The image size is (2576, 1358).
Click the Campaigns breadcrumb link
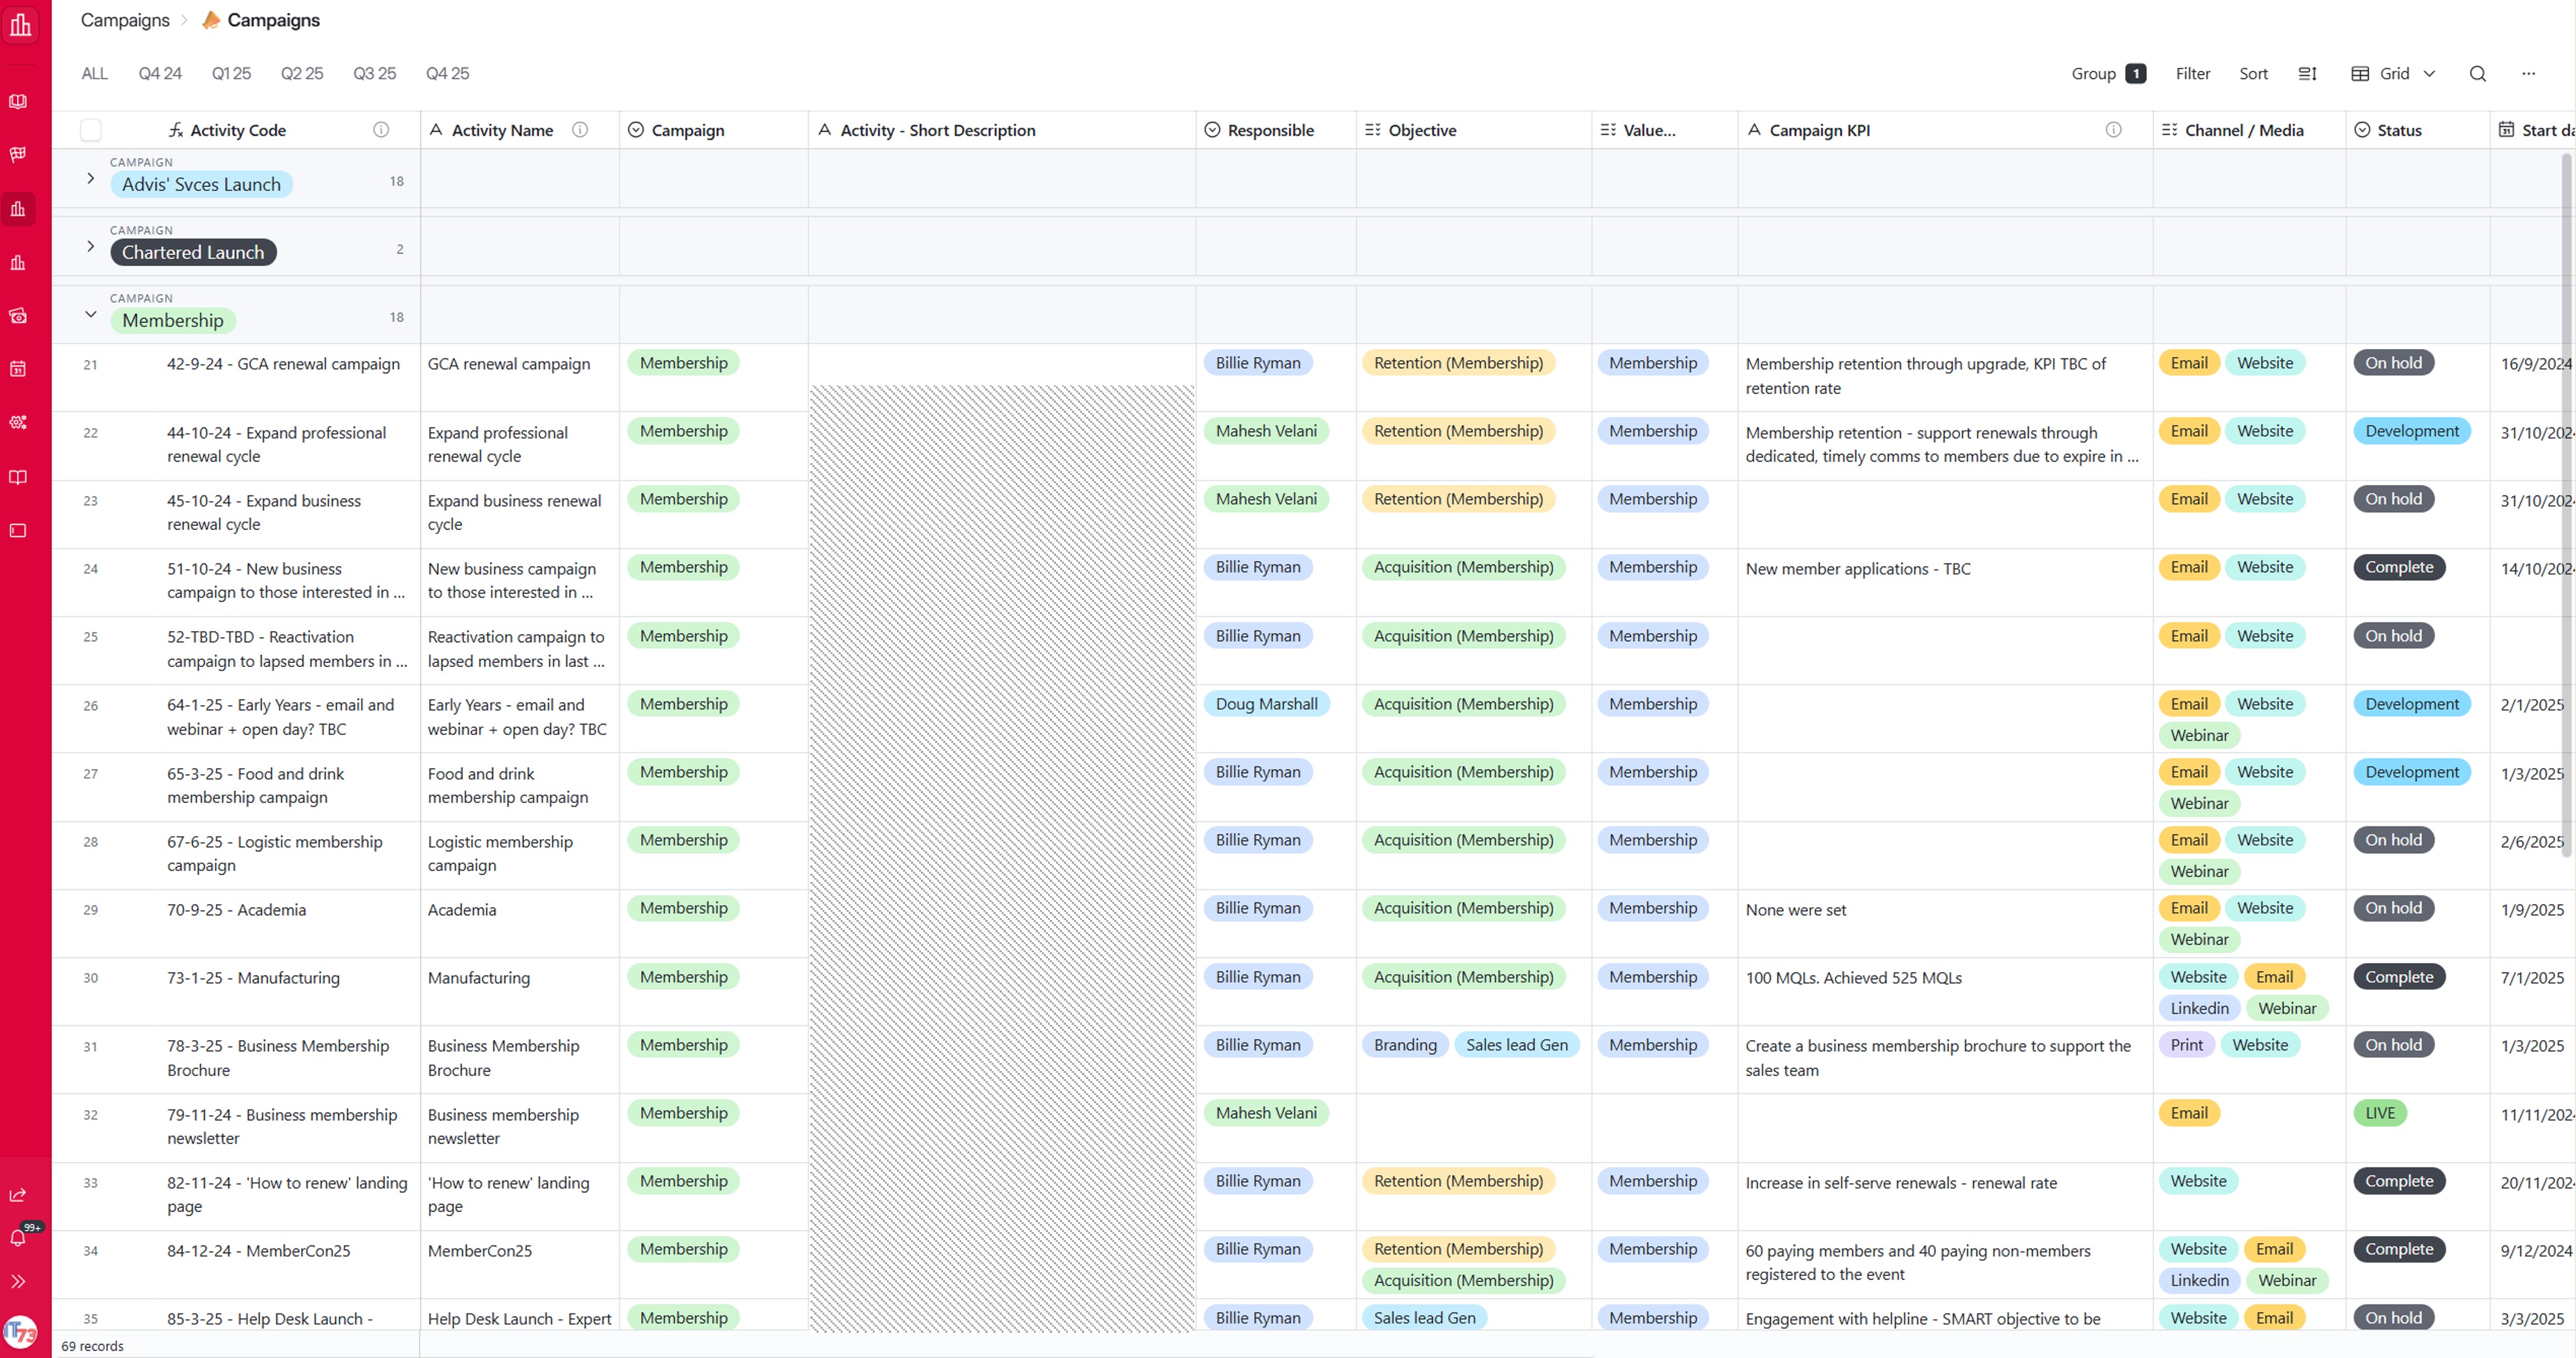[x=125, y=20]
